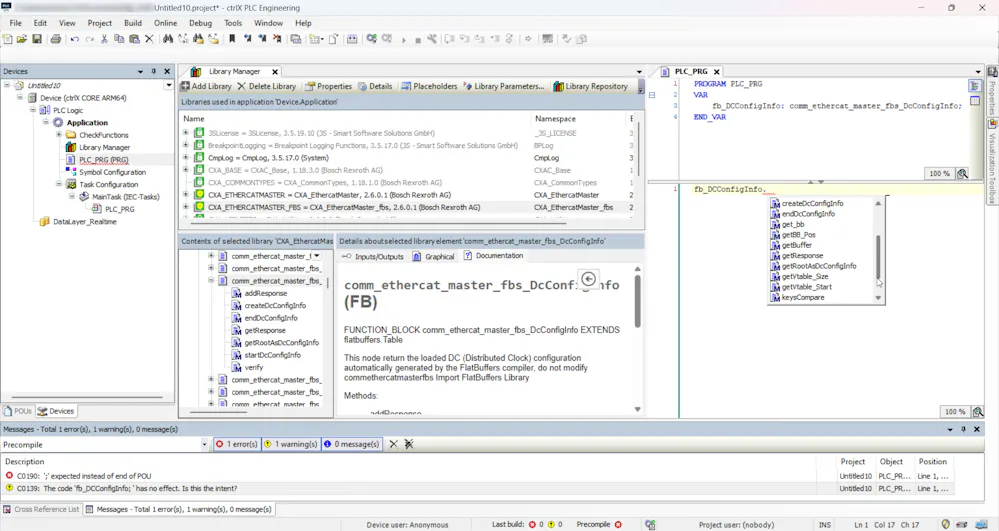Viewport: 999px width, 531px height.
Task: Open Library Repository
Action: (x=591, y=86)
